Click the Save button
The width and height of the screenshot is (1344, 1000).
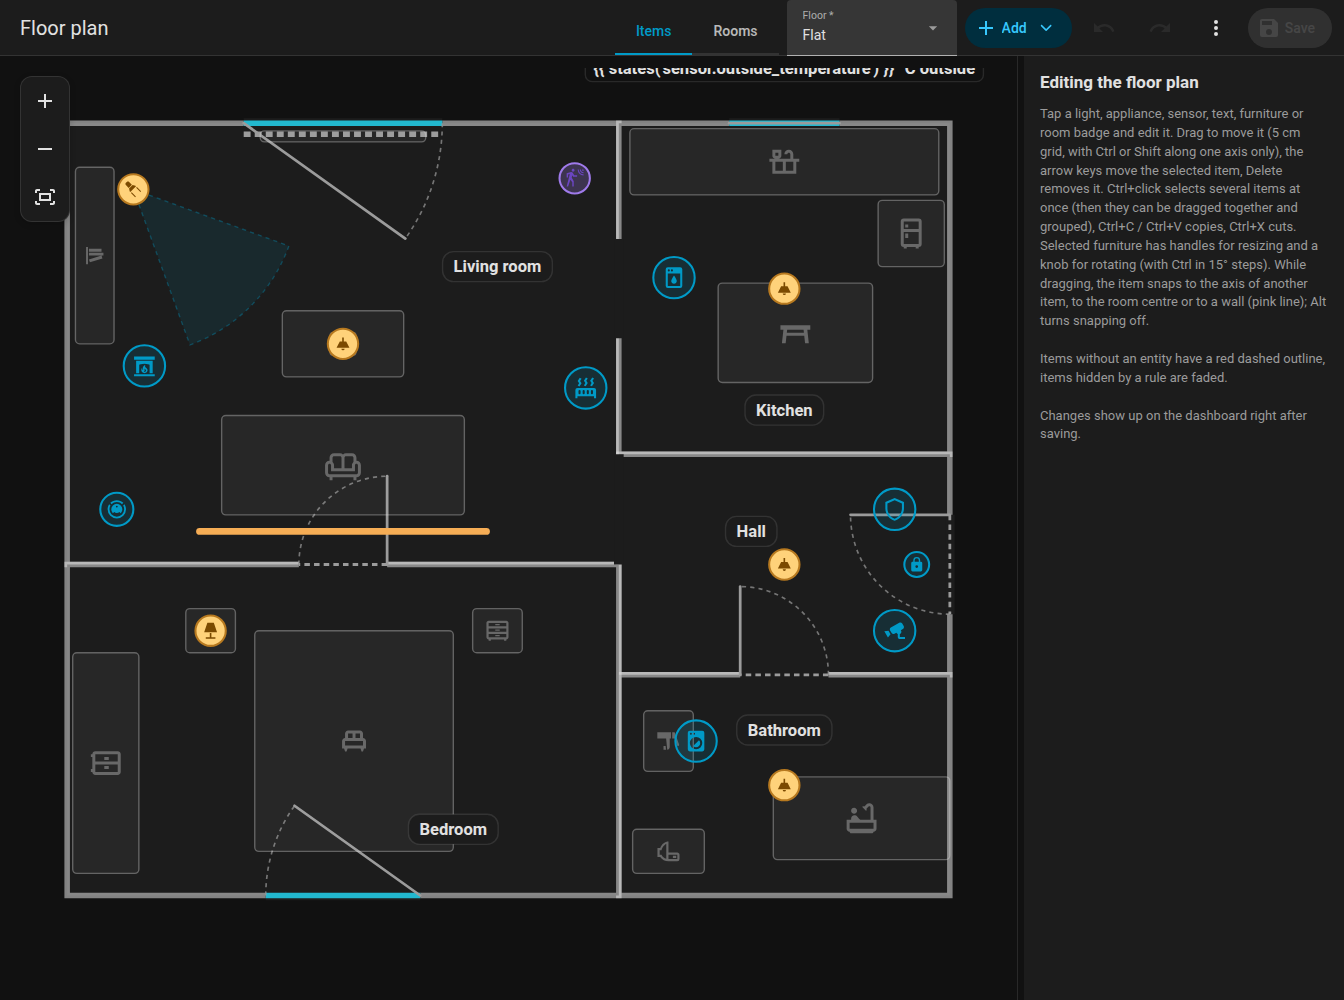point(1289,28)
